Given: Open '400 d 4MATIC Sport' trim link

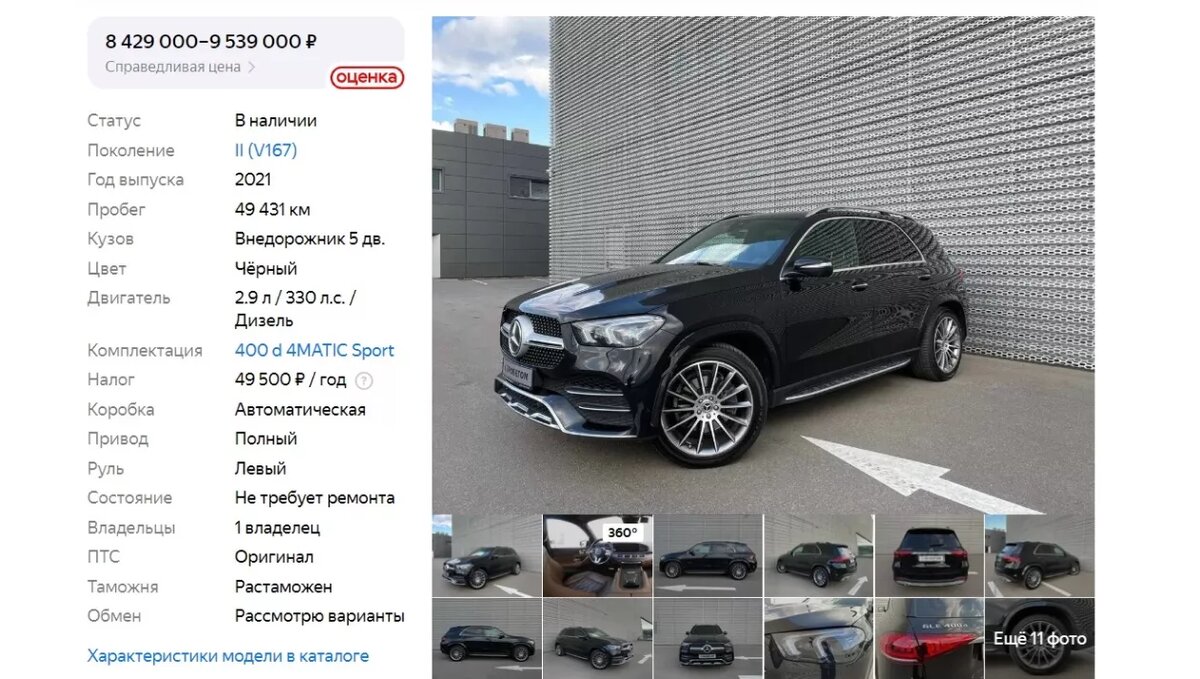Looking at the screenshot, I should point(314,350).
